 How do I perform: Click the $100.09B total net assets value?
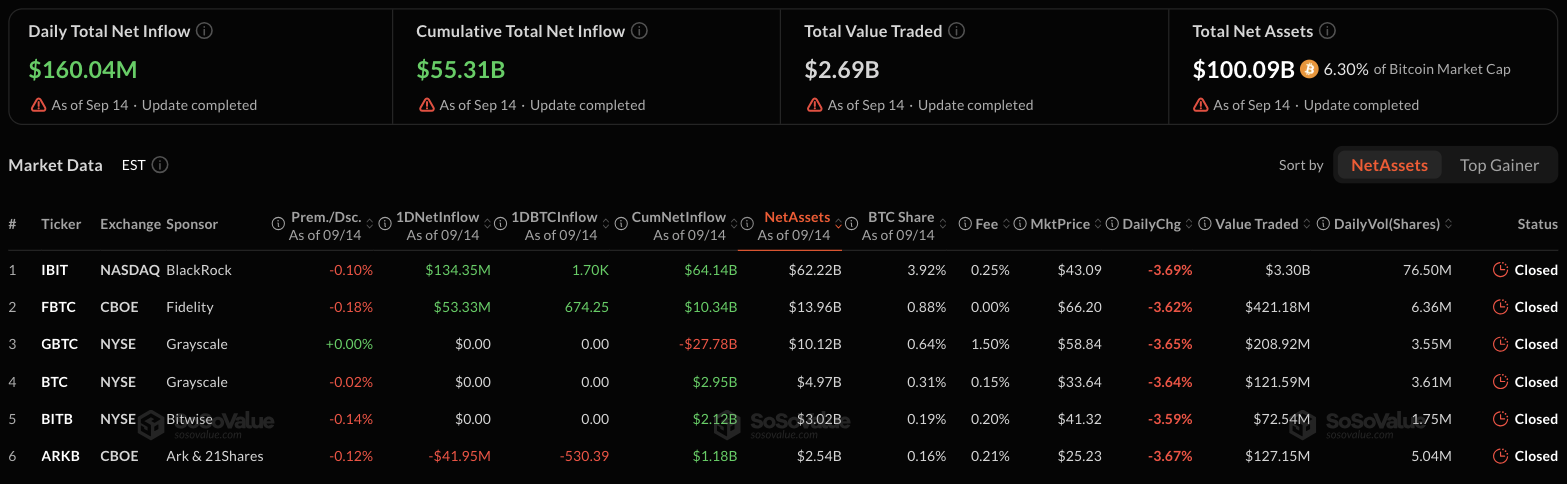point(1243,69)
